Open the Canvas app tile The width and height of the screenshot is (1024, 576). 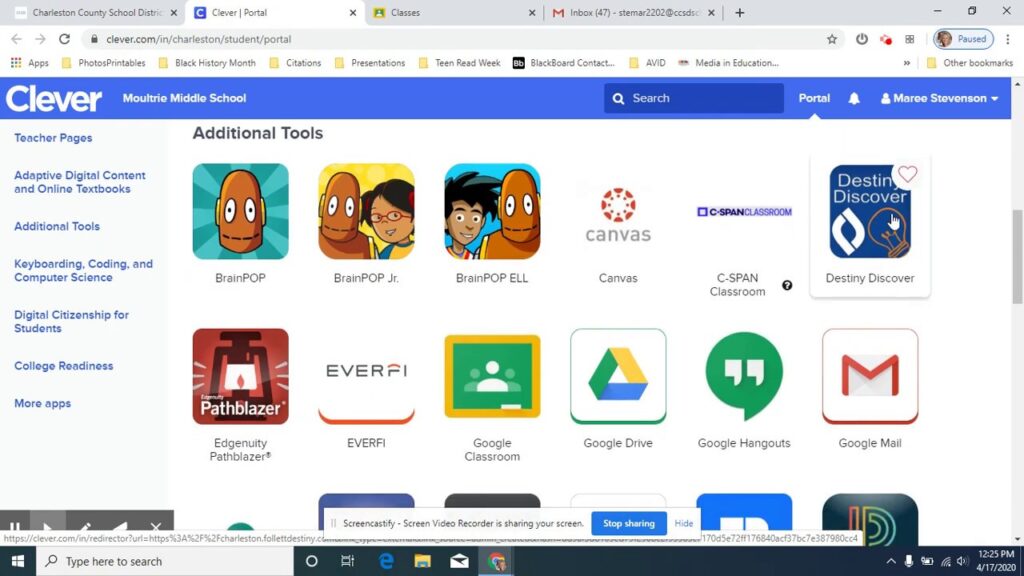(x=618, y=212)
